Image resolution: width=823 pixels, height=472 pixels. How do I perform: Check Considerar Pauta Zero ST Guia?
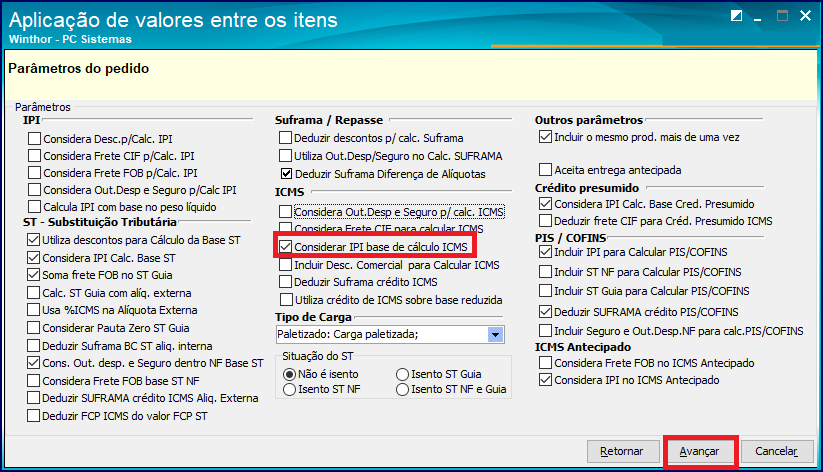pos(34,328)
